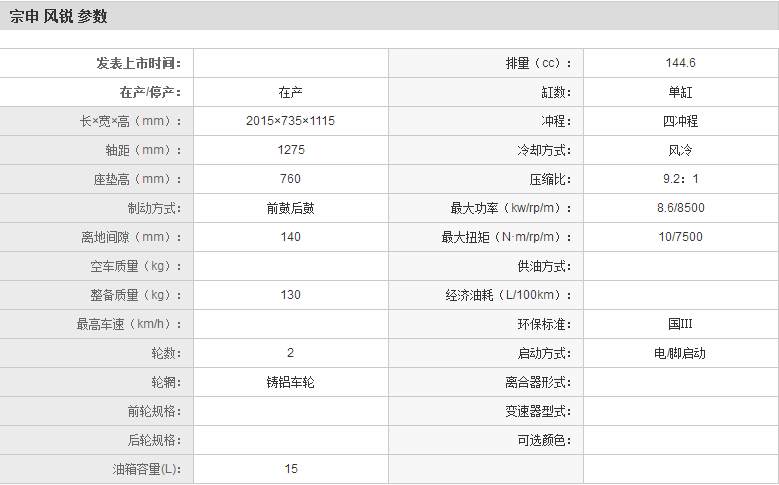
Task: Click the max power value 8.6/8500
Action: (680, 208)
